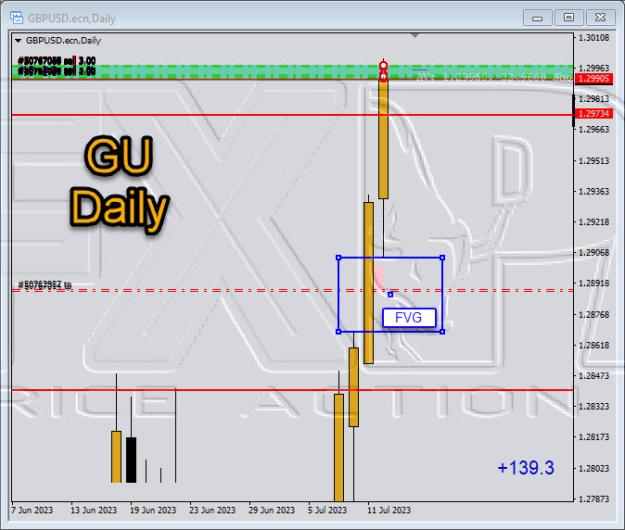Click the 1.30108 price scale value
The height and width of the screenshot is (530, 625).
[594, 38]
